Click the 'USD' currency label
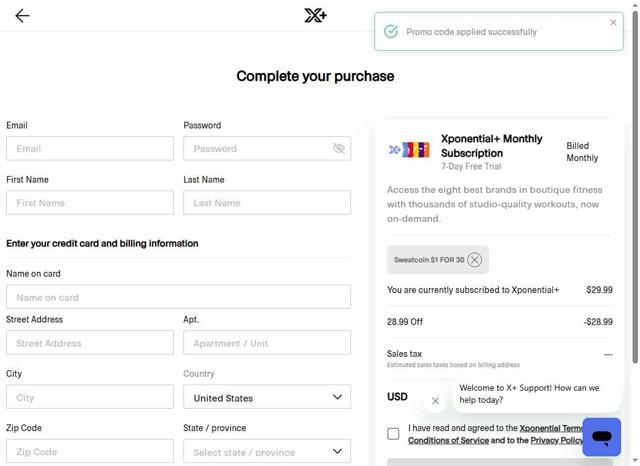The height and width of the screenshot is (466, 640). click(397, 397)
